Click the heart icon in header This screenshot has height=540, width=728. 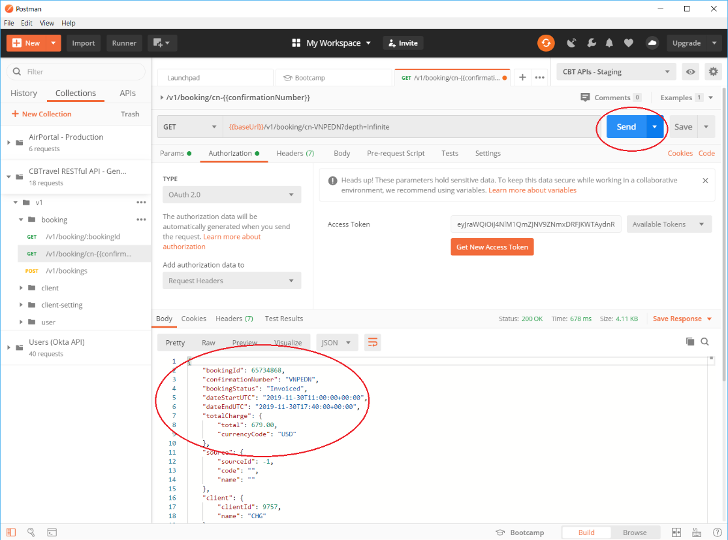tap(628, 43)
